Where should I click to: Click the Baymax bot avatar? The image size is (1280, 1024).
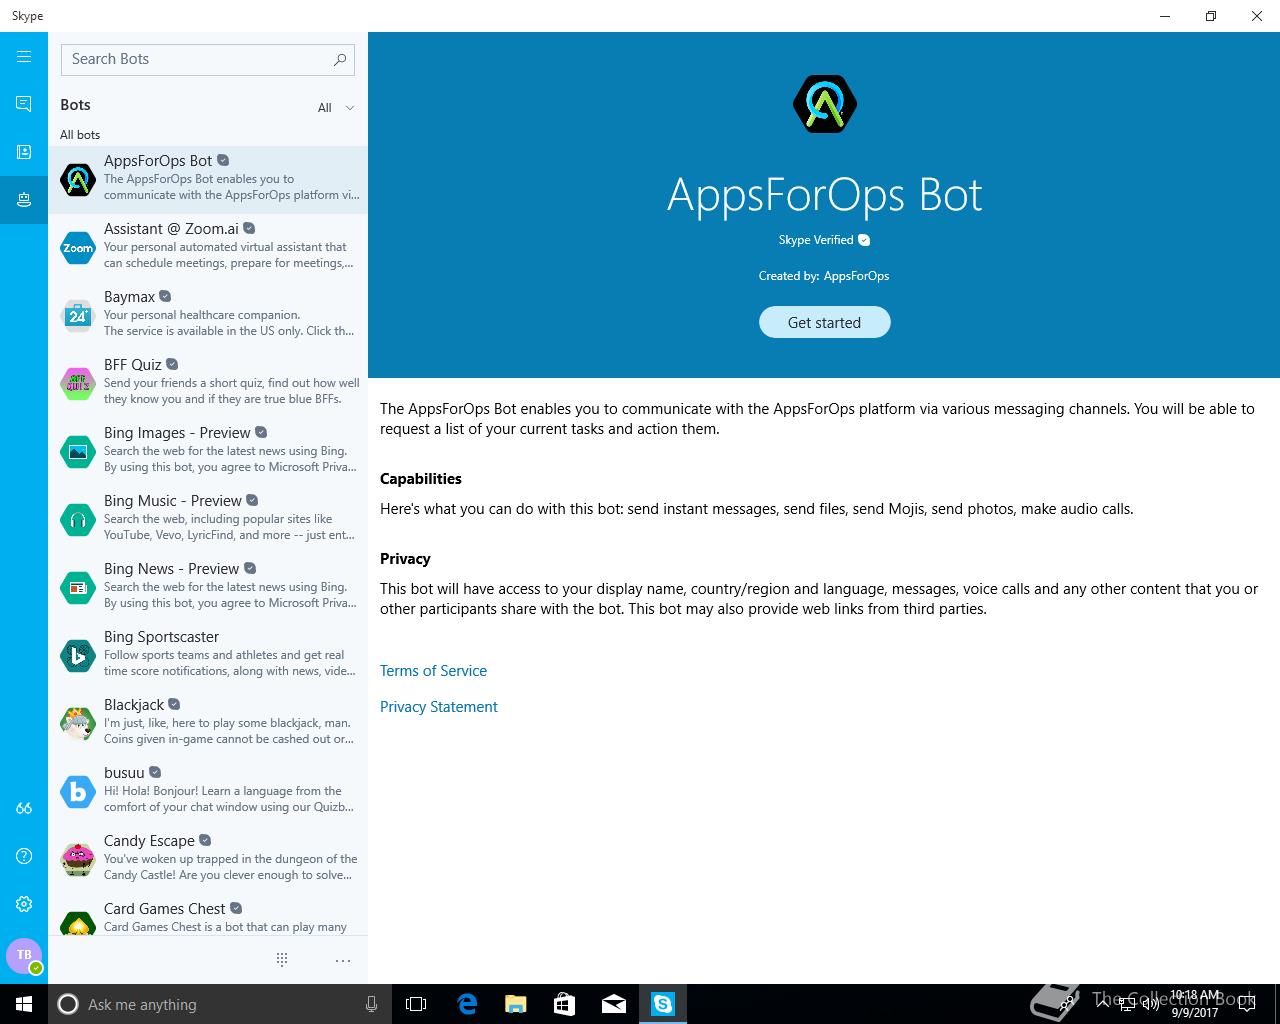point(78,316)
